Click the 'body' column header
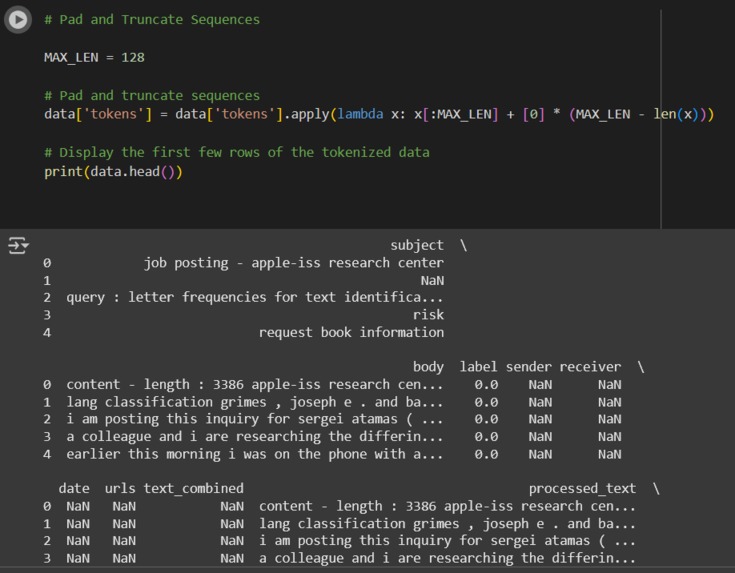 pyautogui.click(x=428, y=367)
